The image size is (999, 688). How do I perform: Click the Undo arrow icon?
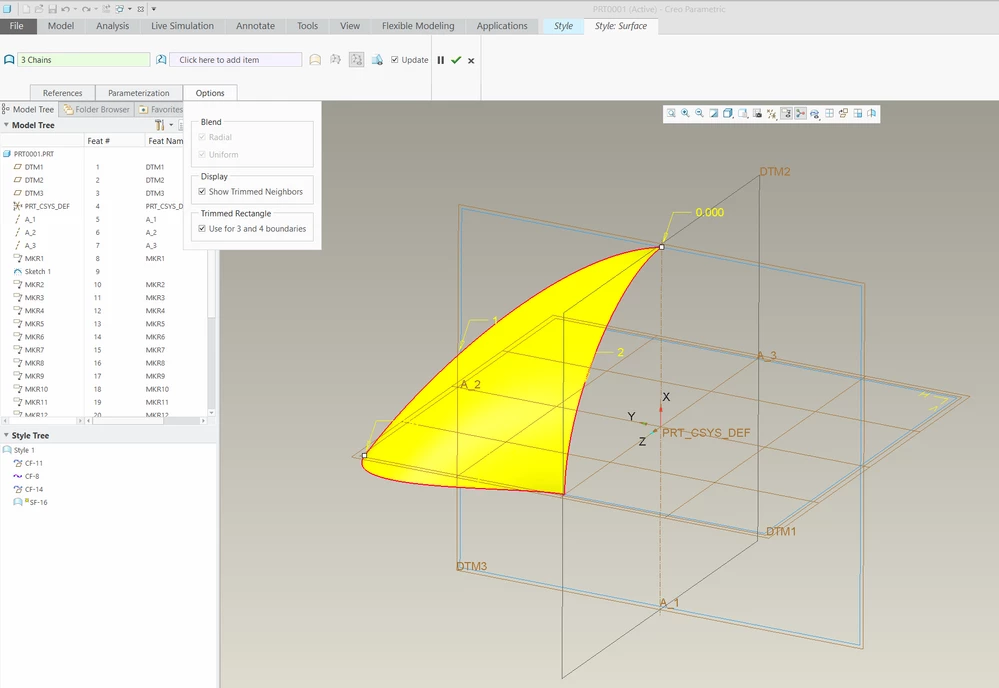[x=66, y=9]
